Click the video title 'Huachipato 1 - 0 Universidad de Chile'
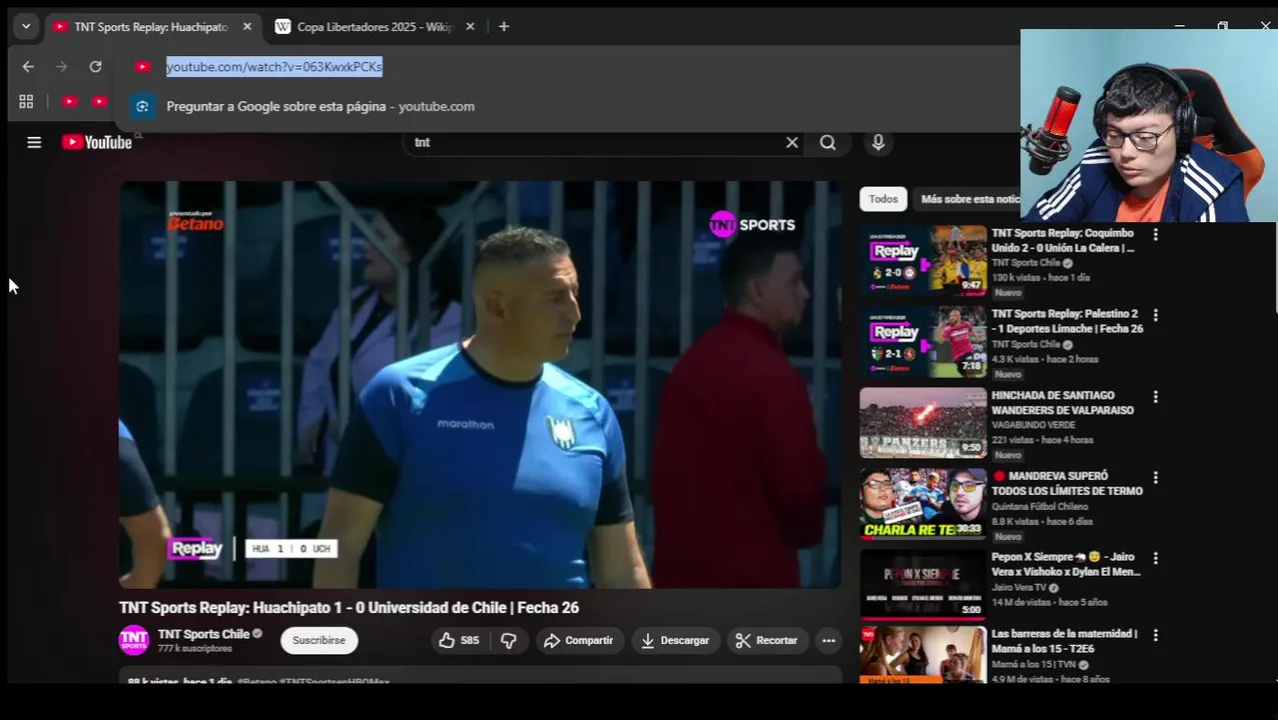1278x720 pixels. point(349,608)
